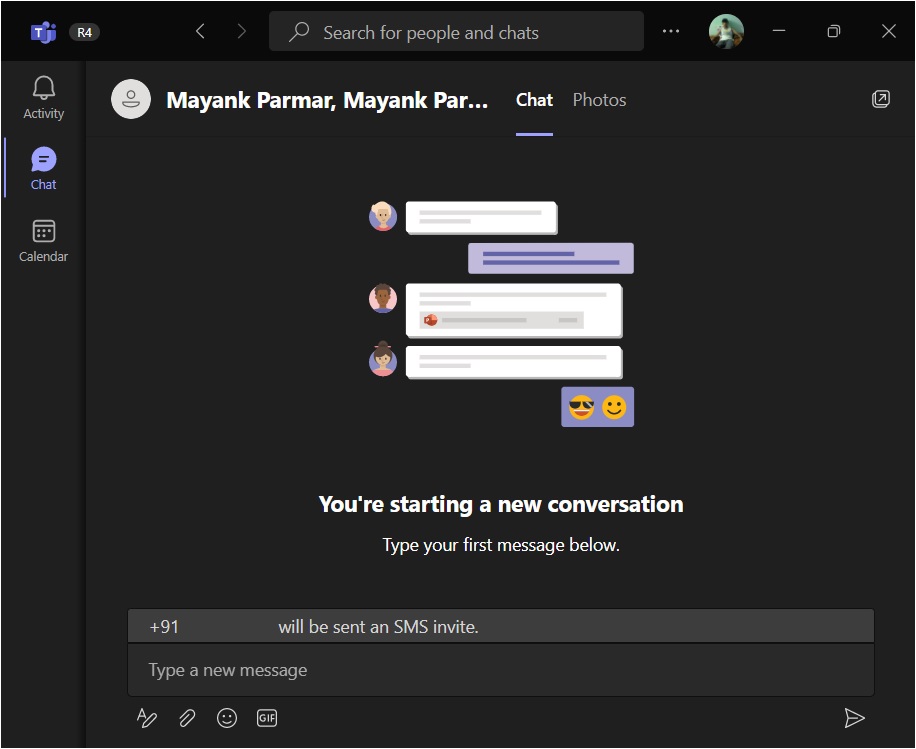Switch to the Photos tab

[x=599, y=100]
